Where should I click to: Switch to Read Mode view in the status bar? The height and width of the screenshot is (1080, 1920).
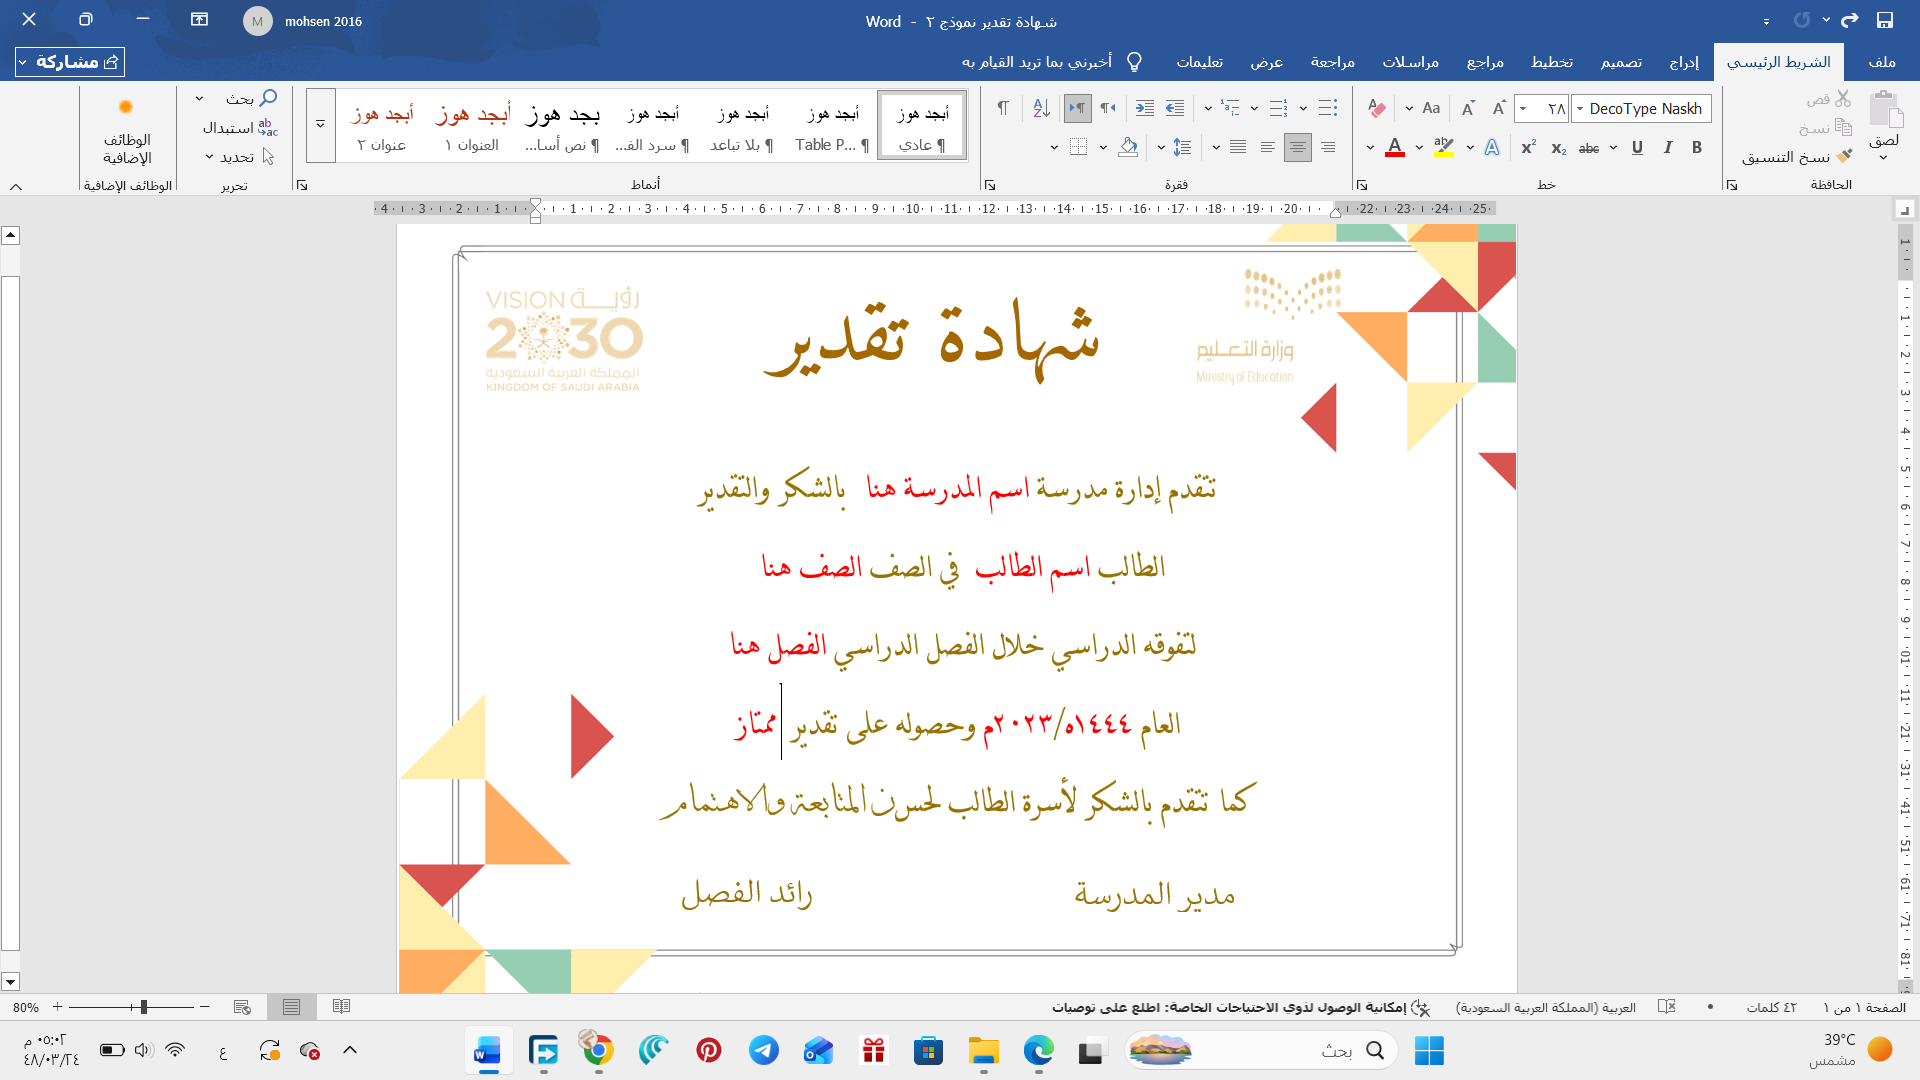(341, 1007)
